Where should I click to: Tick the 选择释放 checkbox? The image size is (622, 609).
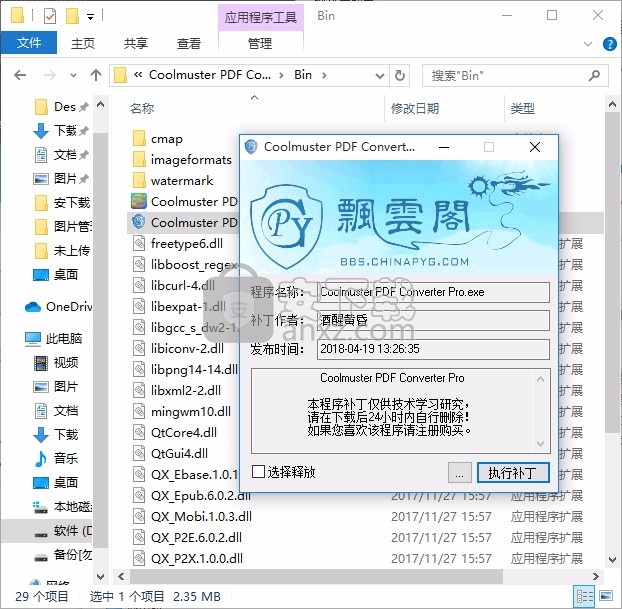pos(258,472)
